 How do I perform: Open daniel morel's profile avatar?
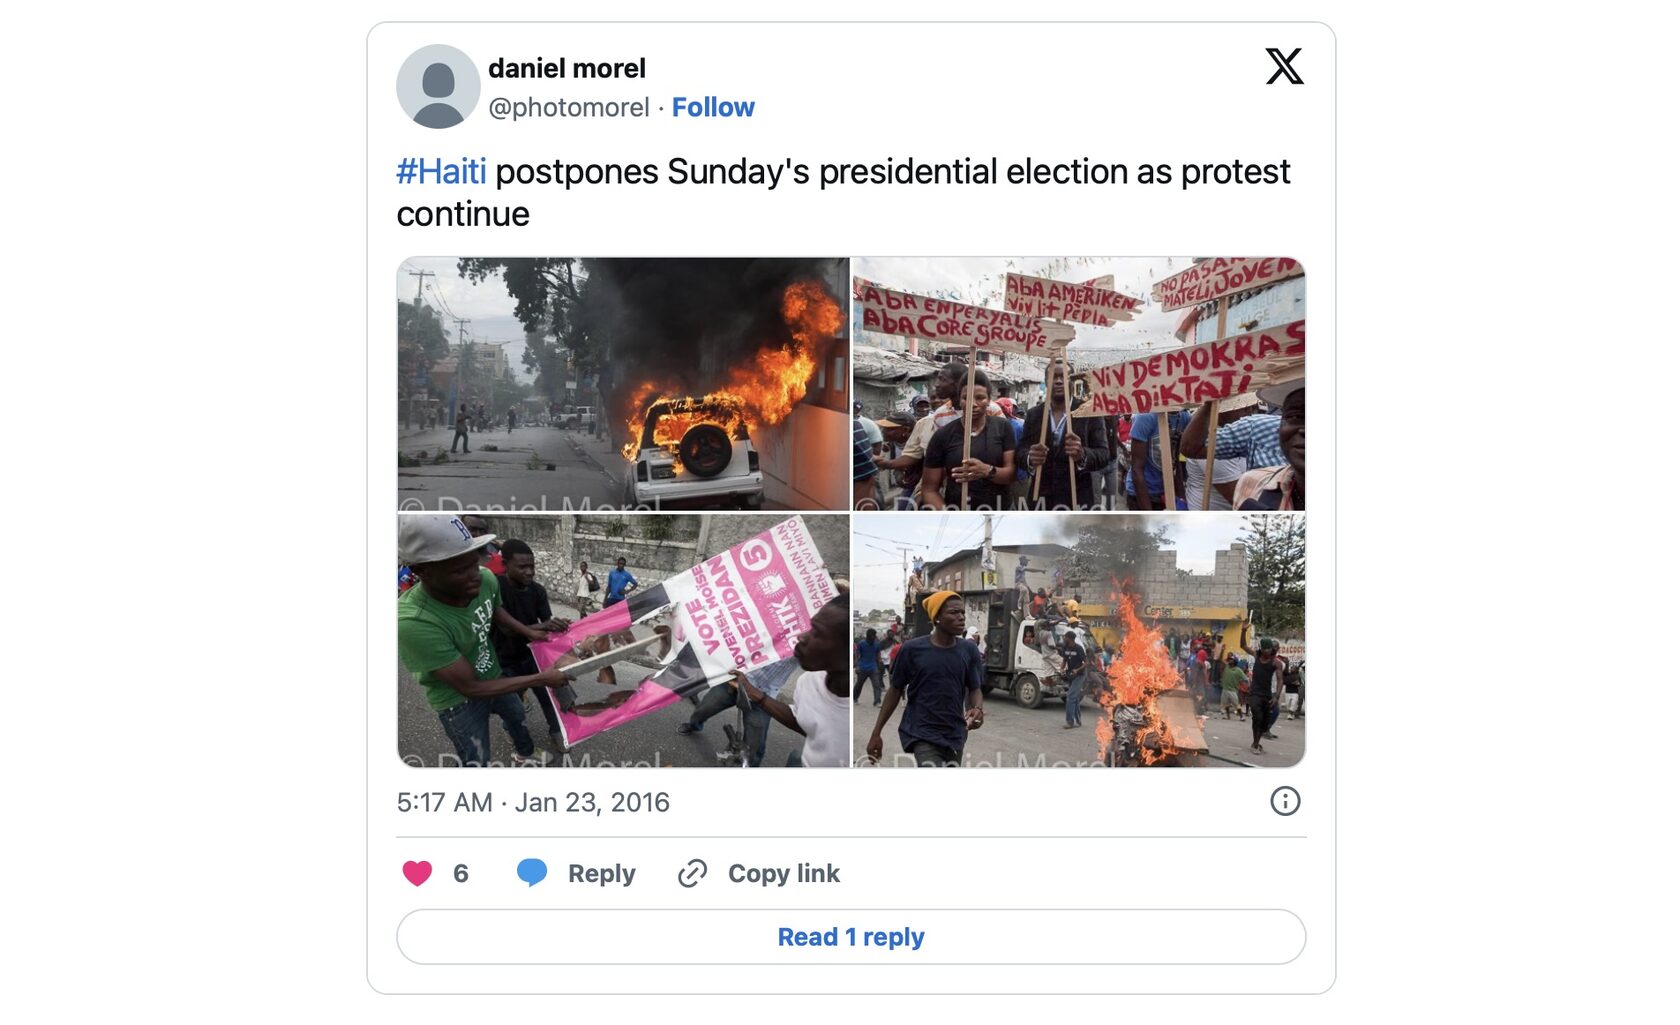(438, 86)
